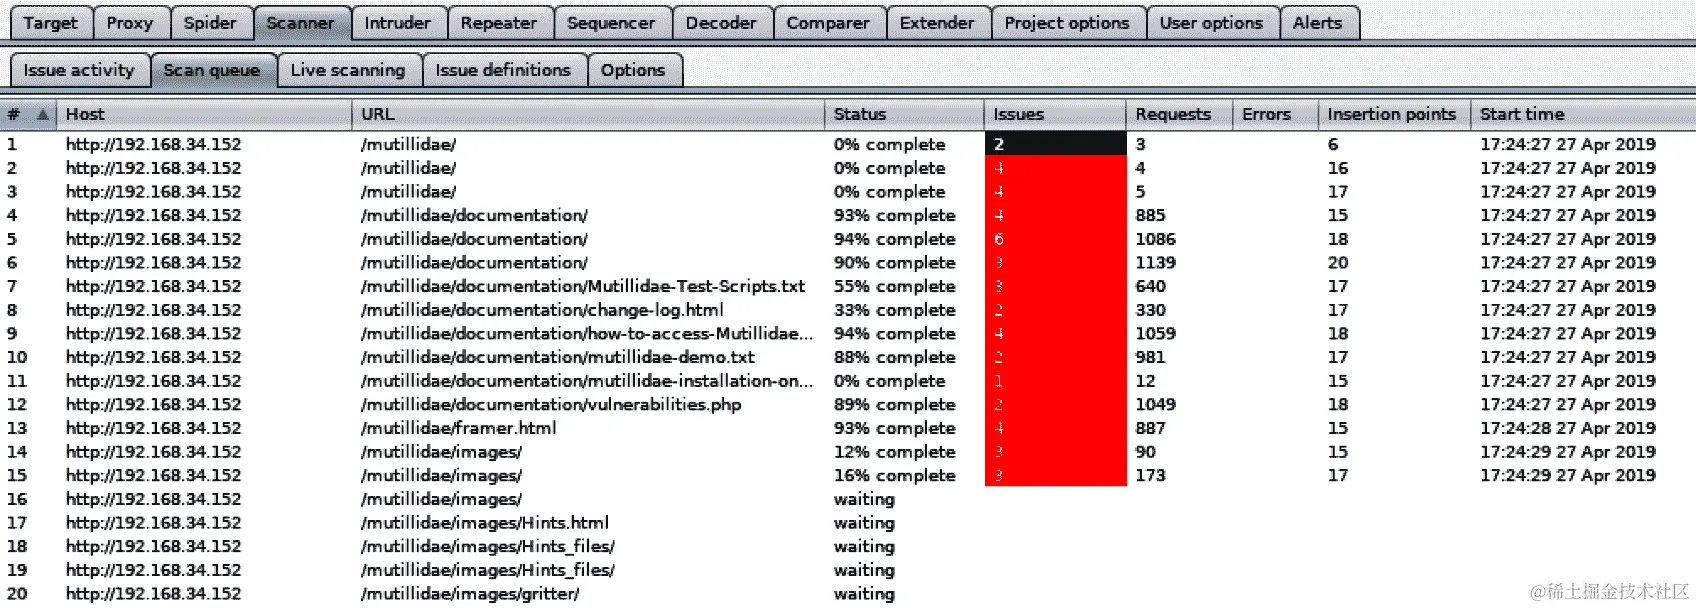Click requests value 1049 in row 12
This screenshot has width=1696, height=608.
coord(1156,404)
